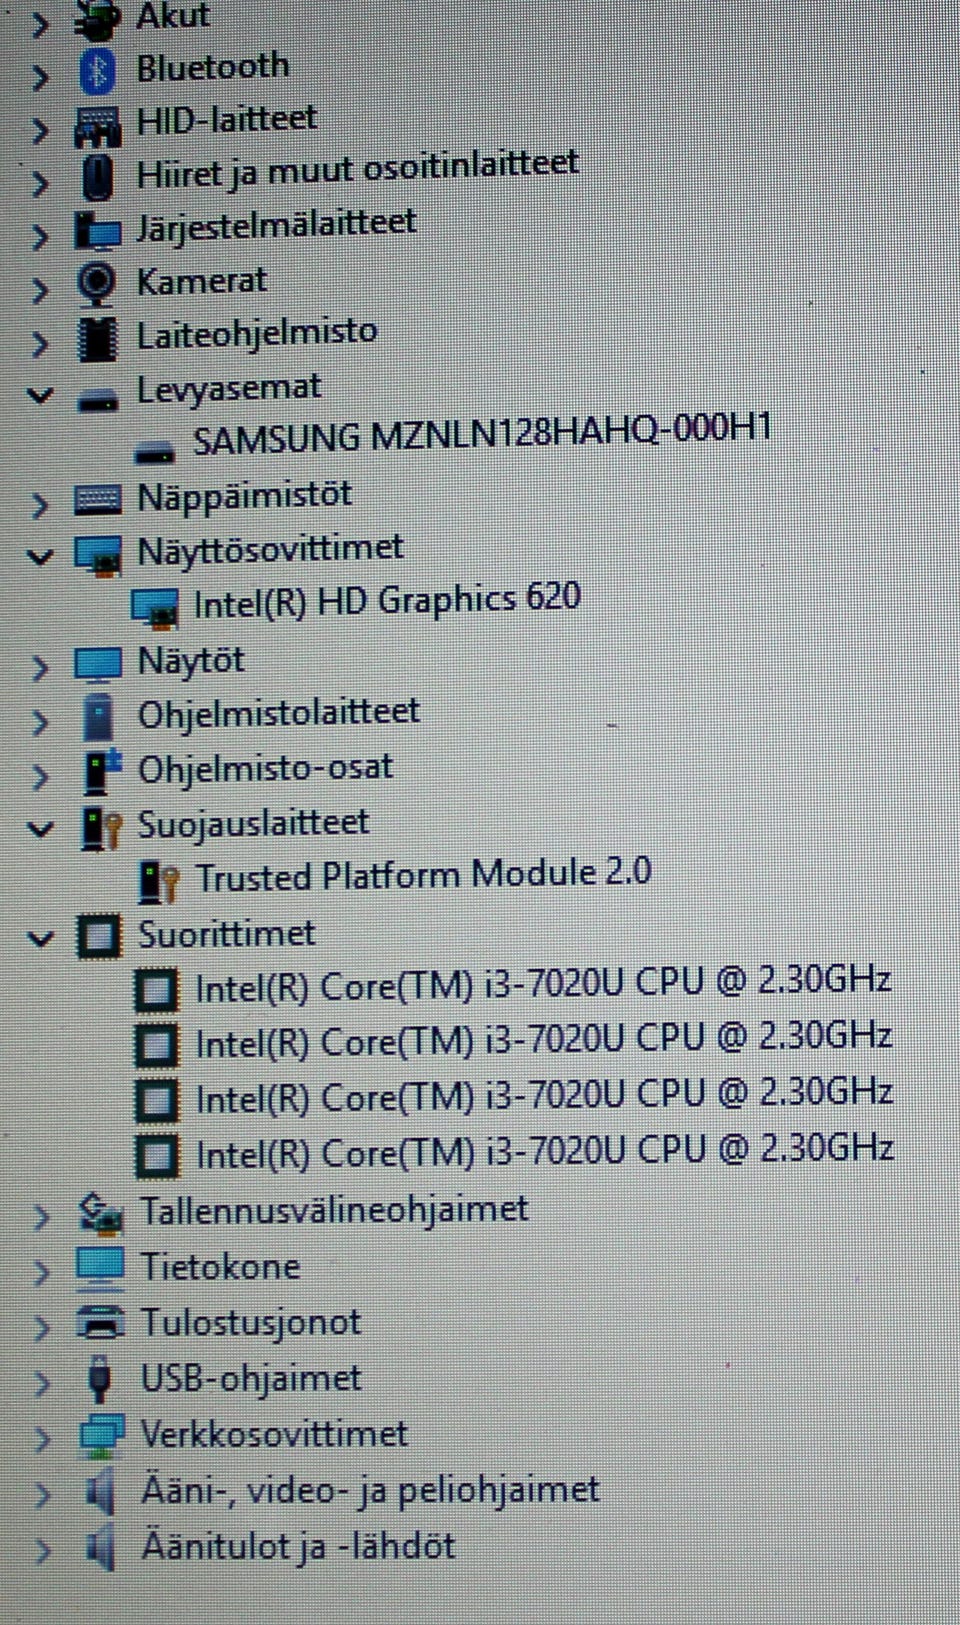Collapse the Näyttösovittimet category

point(40,556)
